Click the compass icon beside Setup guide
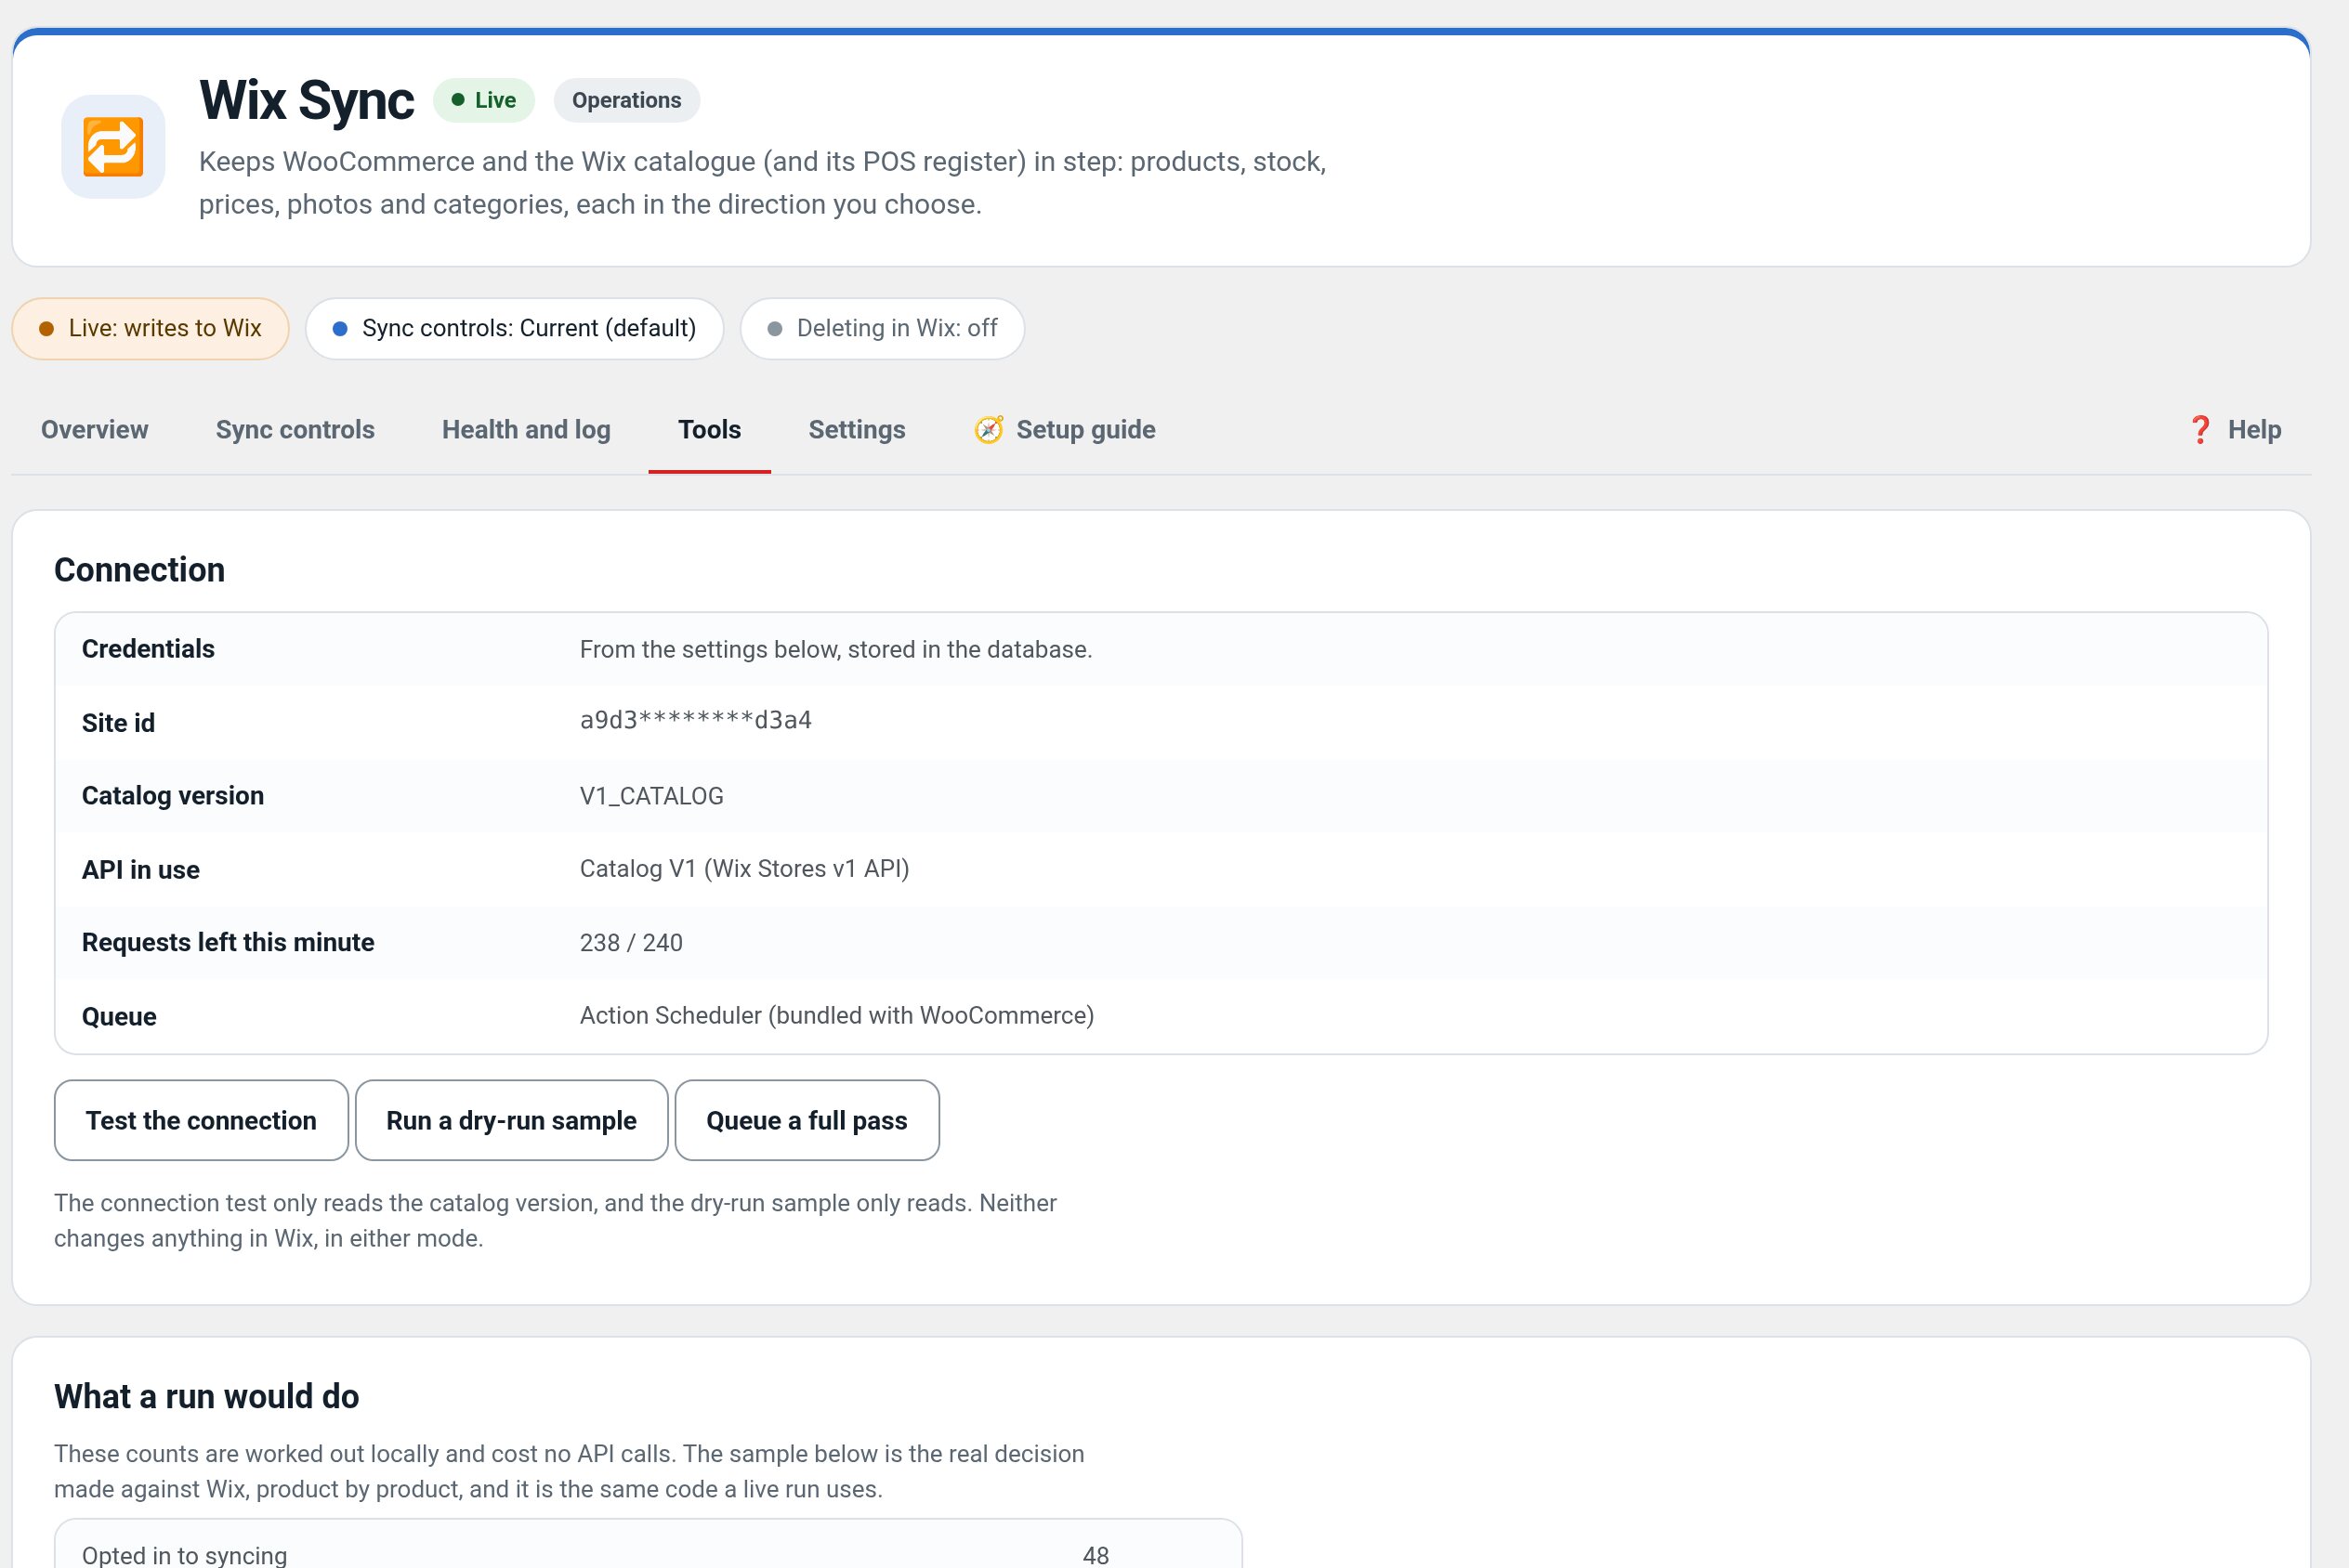Image resolution: width=2349 pixels, height=1568 pixels. pos(988,430)
